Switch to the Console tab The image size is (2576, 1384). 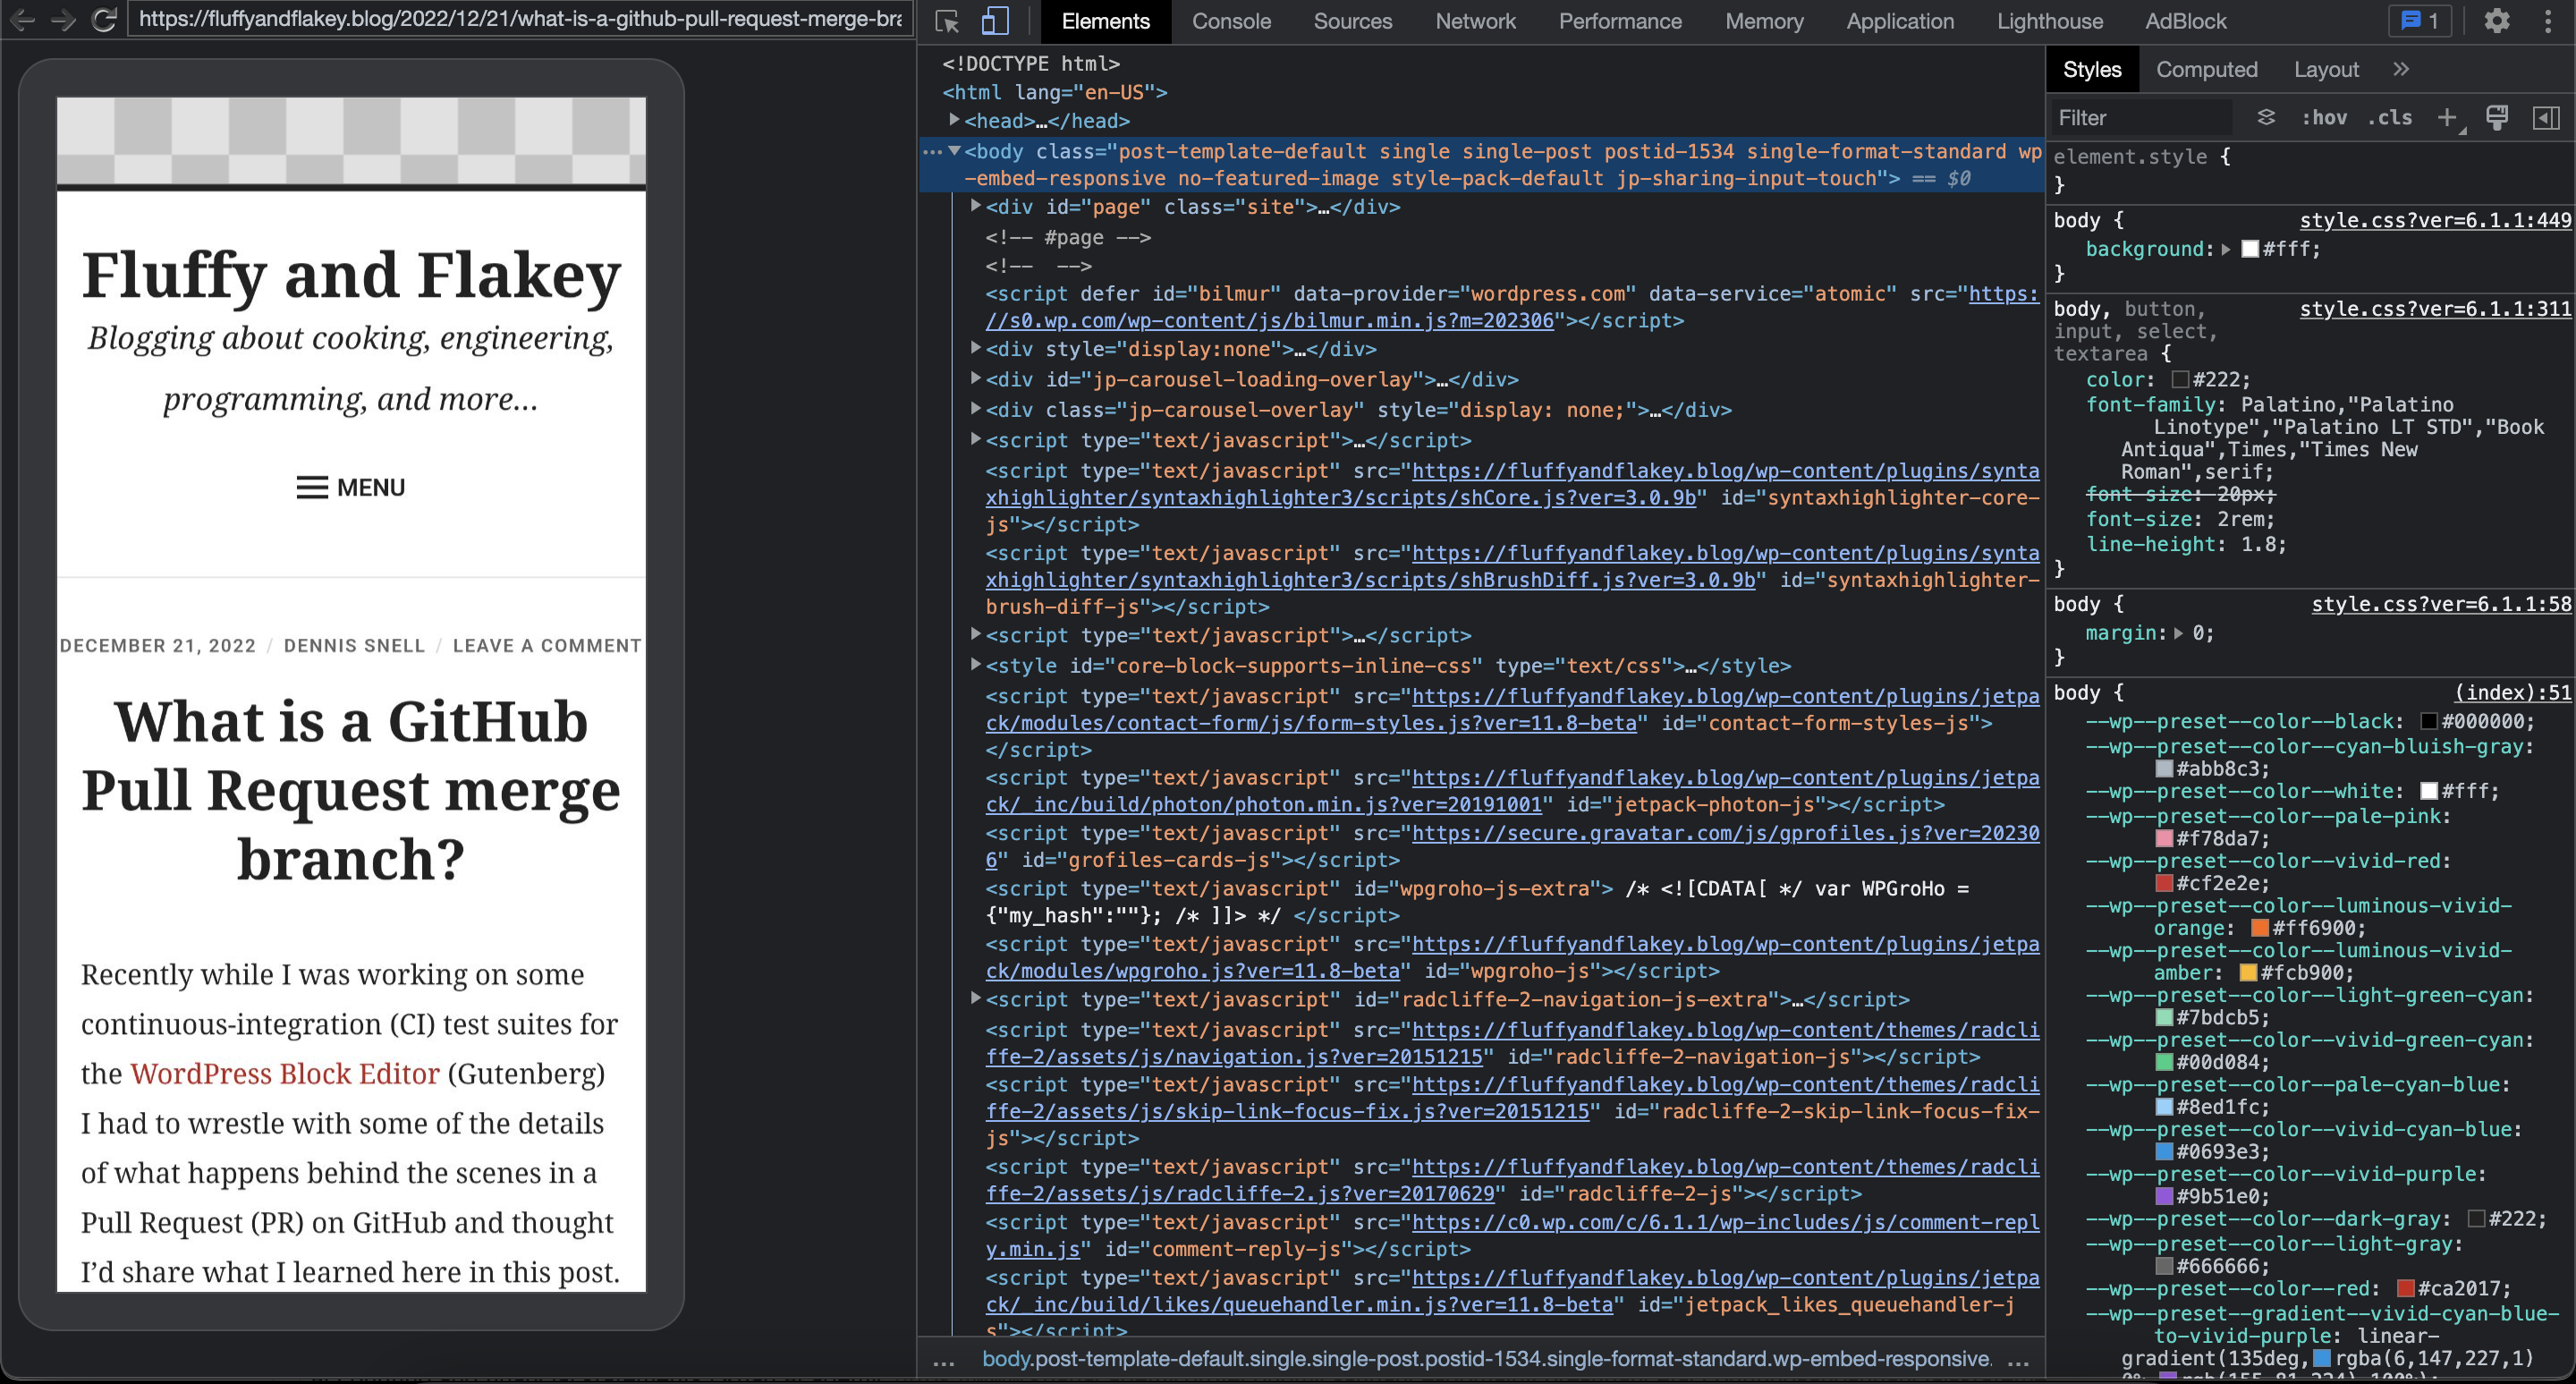1231,21
